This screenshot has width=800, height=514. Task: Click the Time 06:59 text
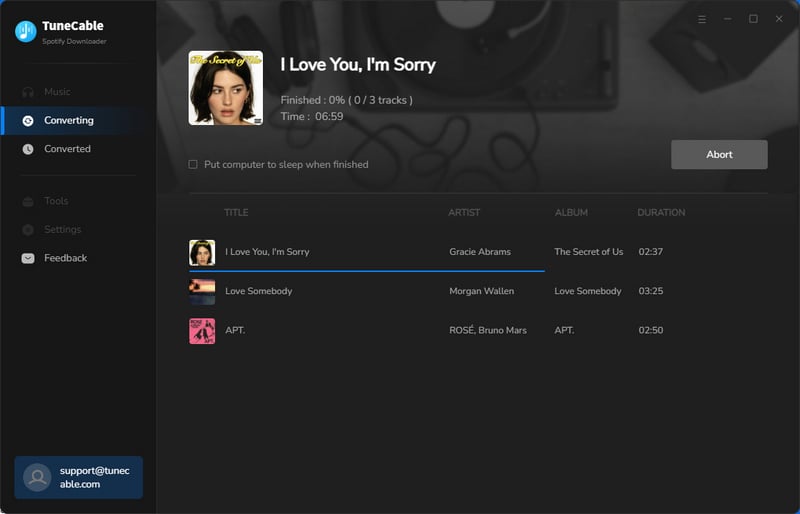(312, 116)
